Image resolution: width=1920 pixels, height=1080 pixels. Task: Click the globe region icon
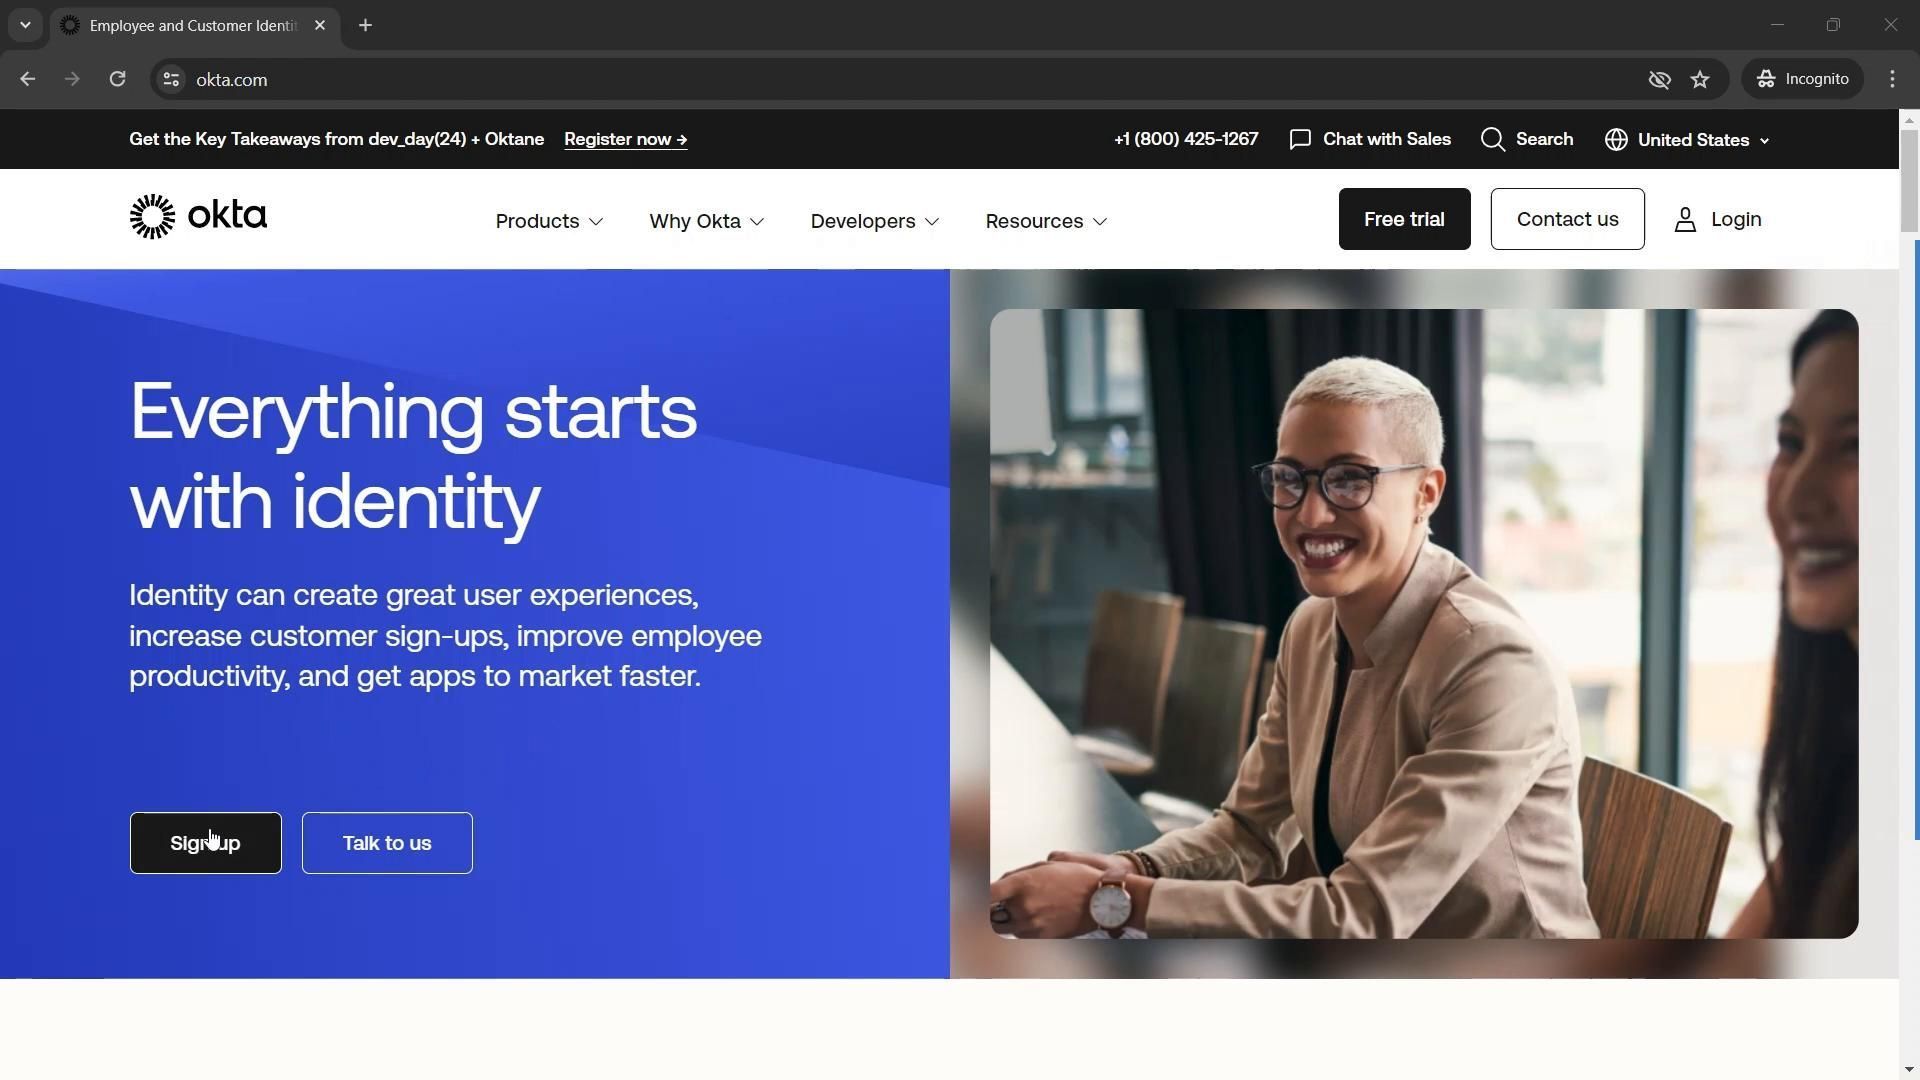[1615, 140]
